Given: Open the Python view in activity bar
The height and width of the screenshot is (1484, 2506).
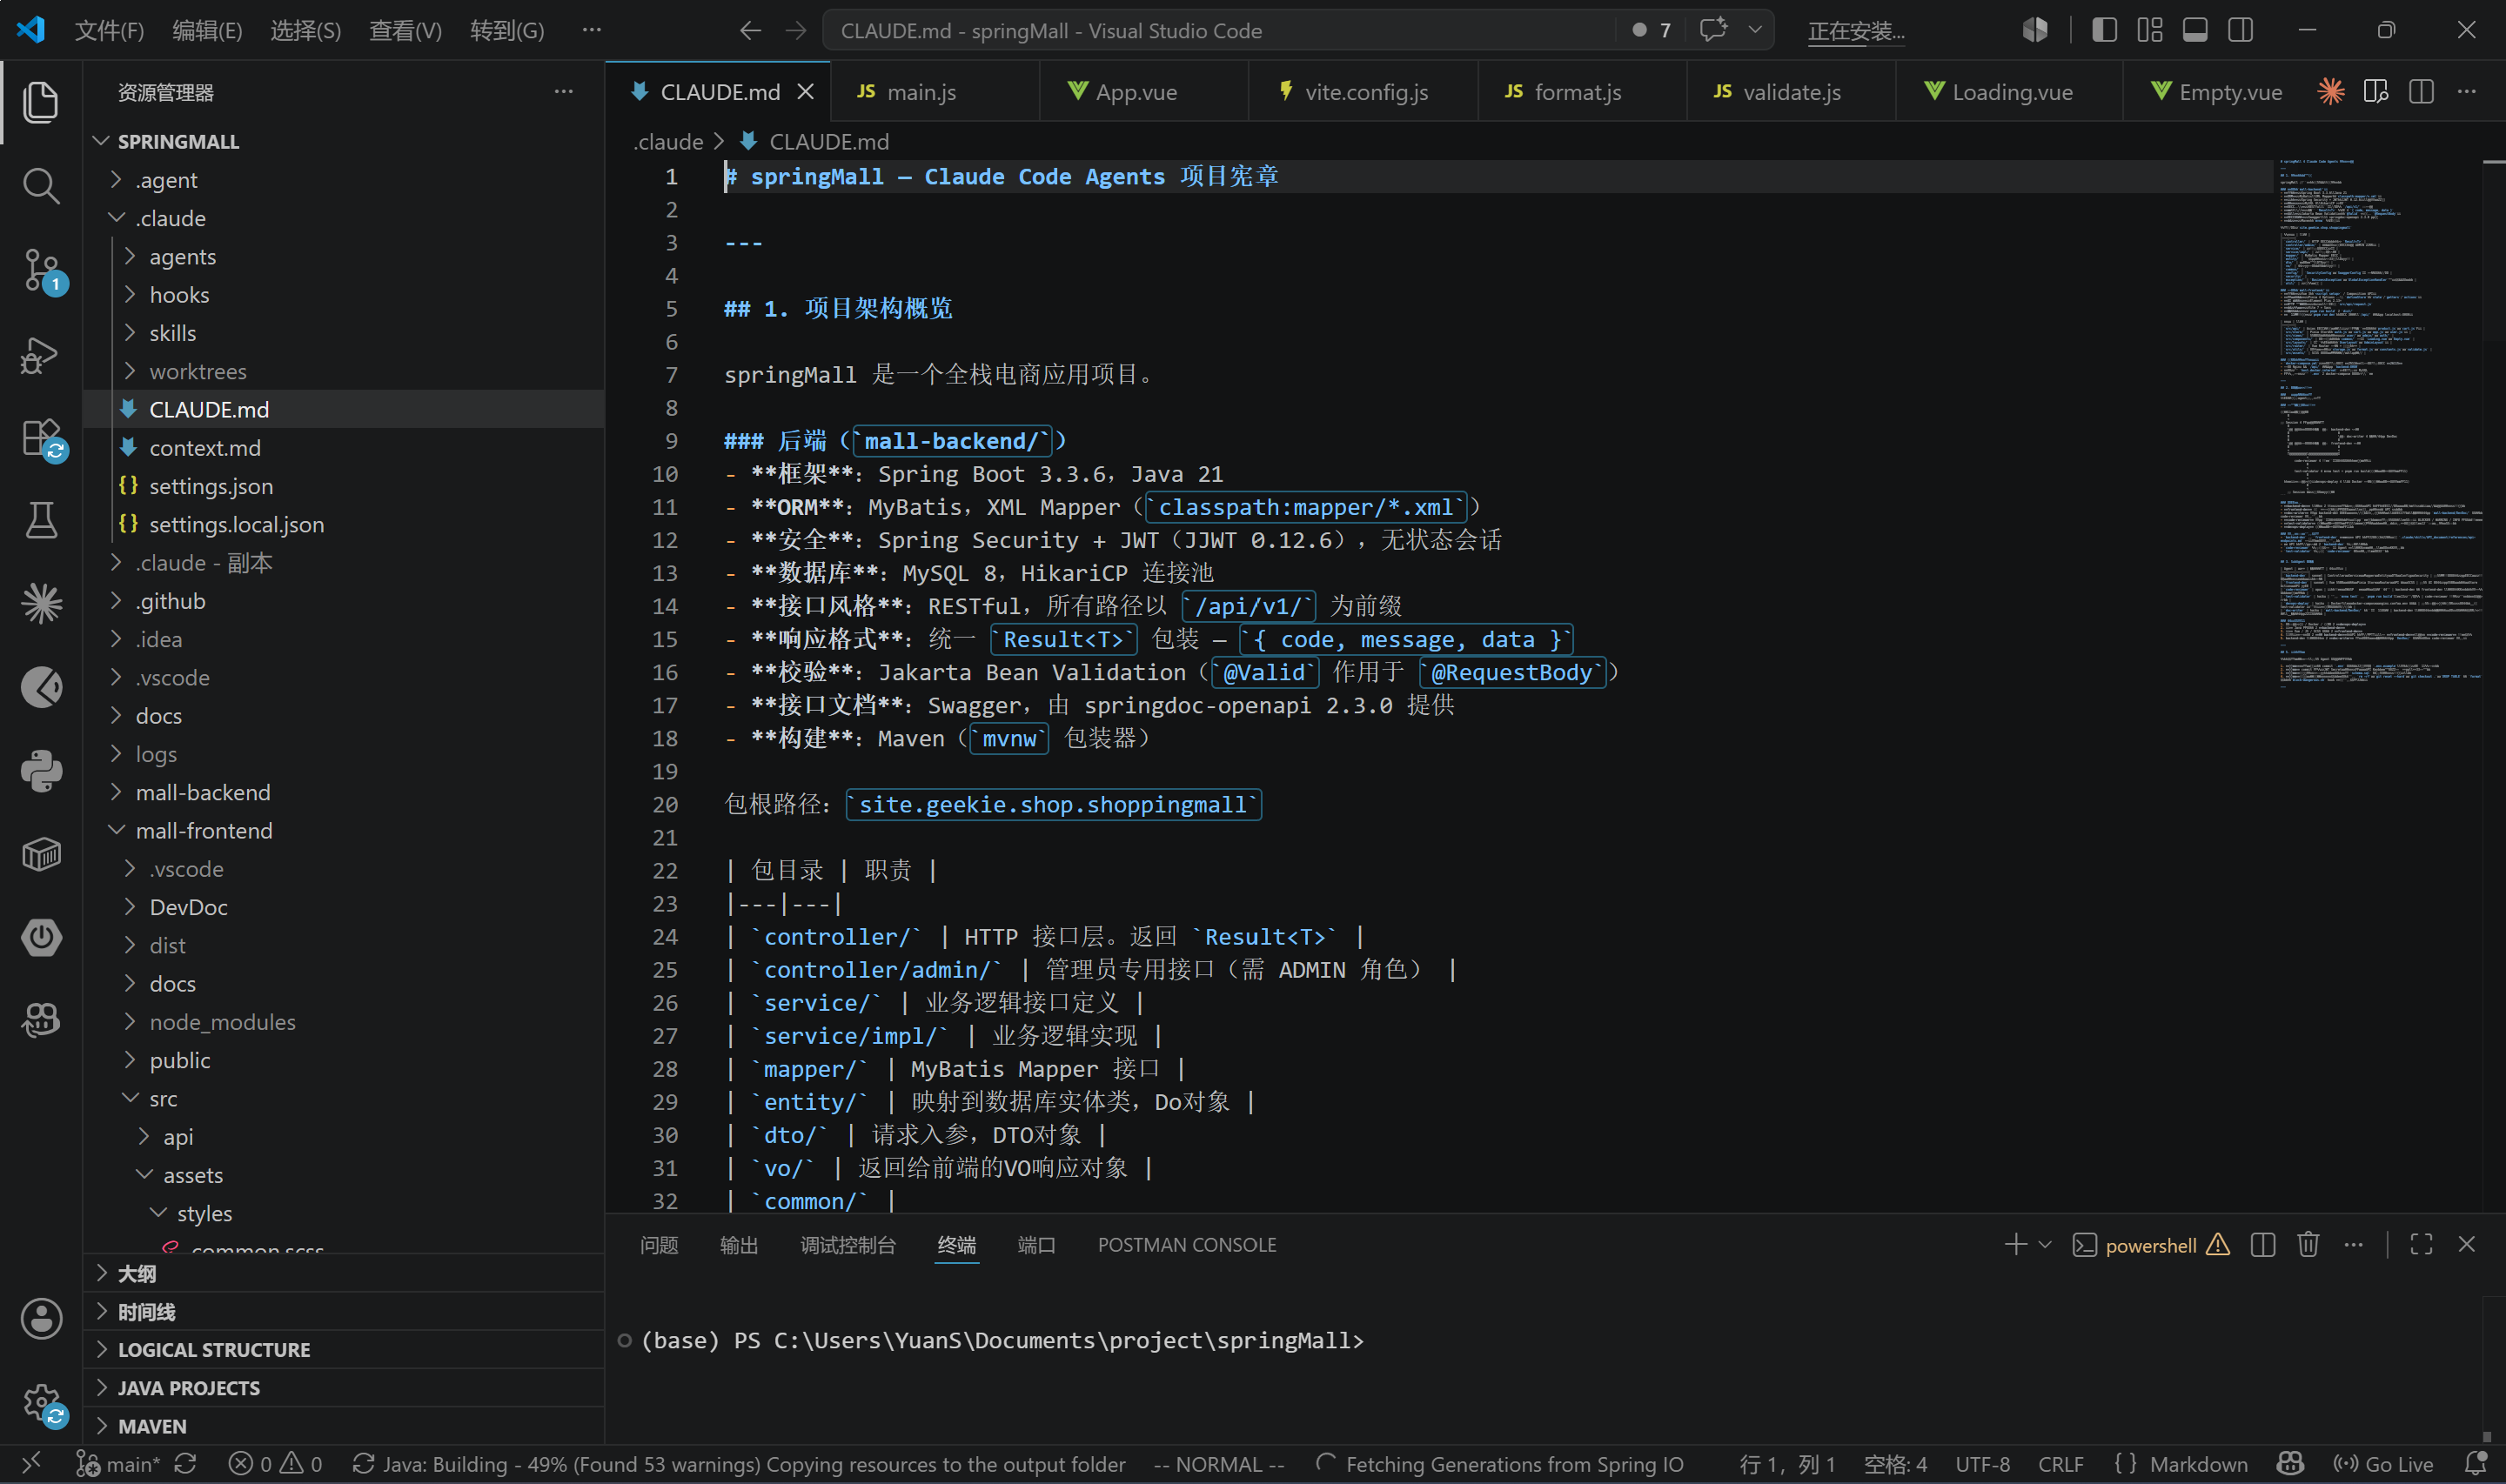Looking at the screenshot, I should (x=41, y=771).
